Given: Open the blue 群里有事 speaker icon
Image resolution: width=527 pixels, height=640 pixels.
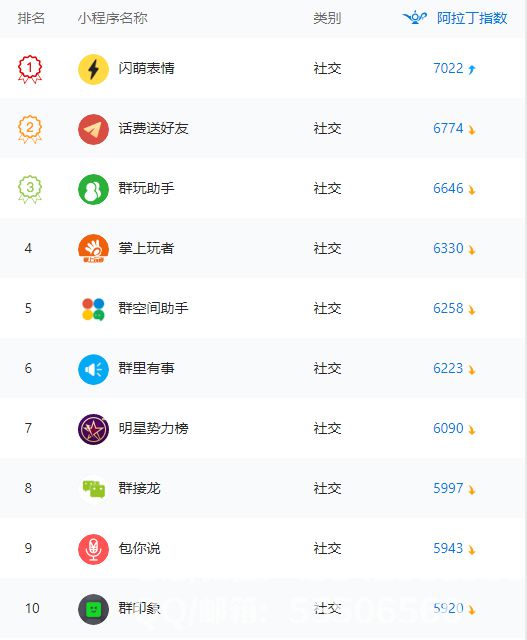Looking at the screenshot, I should (93, 369).
